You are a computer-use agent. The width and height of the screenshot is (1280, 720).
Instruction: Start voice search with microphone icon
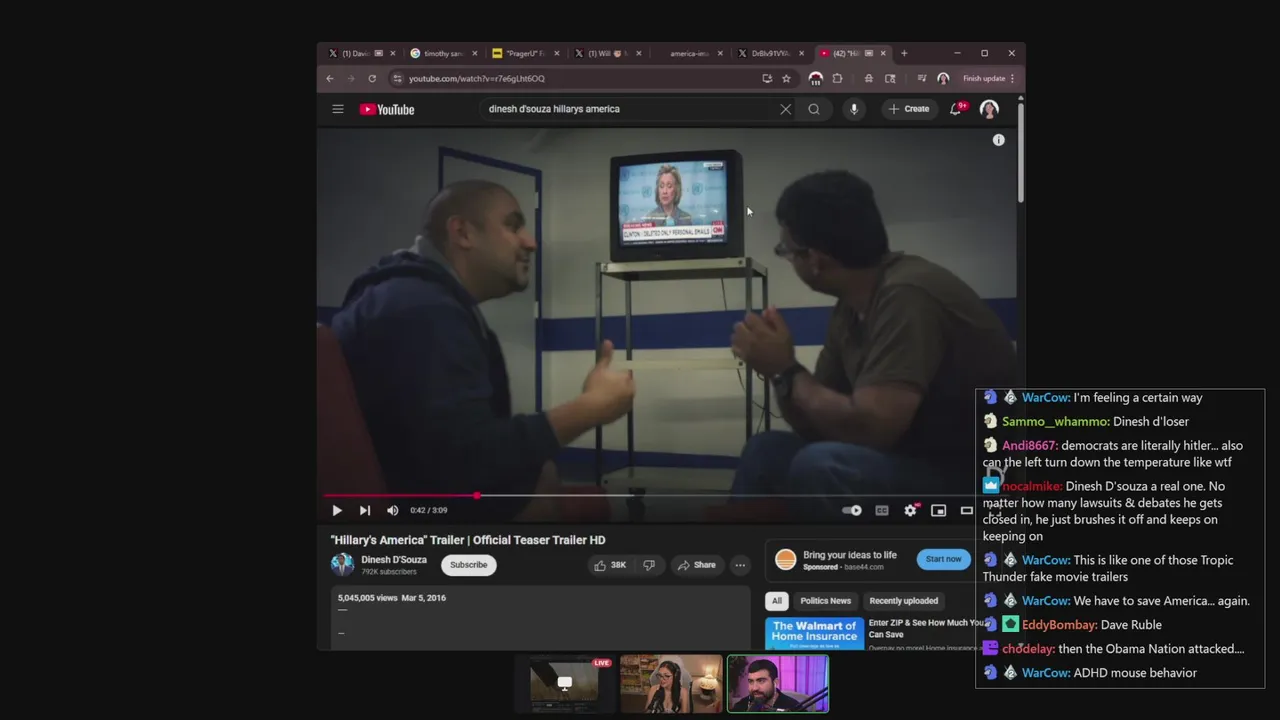coord(853,109)
